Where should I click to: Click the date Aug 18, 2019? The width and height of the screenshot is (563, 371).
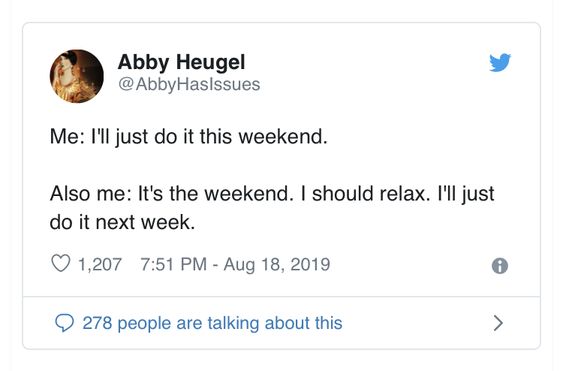pos(277,265)
